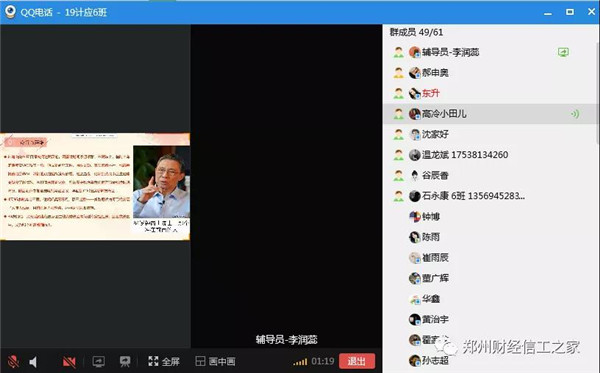The height and width of the screenshot is (373, 600).
Task: Click the signal strength bars icon
Action: tap(300, 362)
